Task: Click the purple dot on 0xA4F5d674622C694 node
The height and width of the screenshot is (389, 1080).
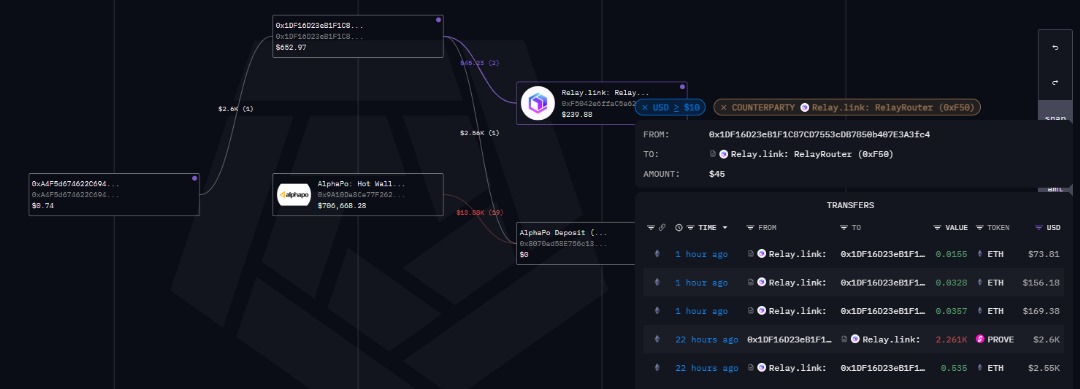Action: [195, 178]
